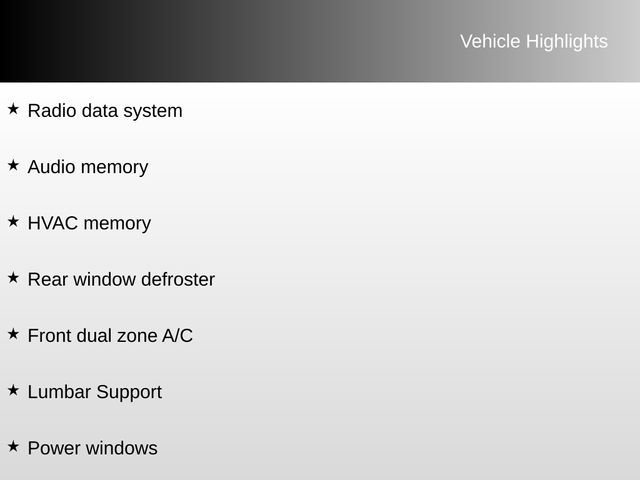Click the Radio data system text
This screenshot has height=480, width=640.
105,111
